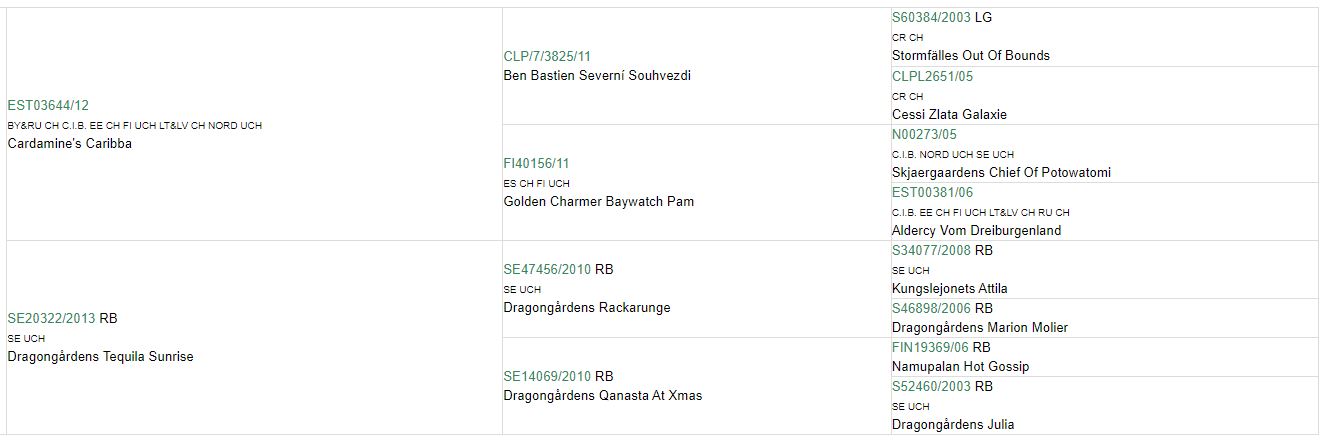Select Golden Charmer Baywatch Pam entry

click(598, 201)
